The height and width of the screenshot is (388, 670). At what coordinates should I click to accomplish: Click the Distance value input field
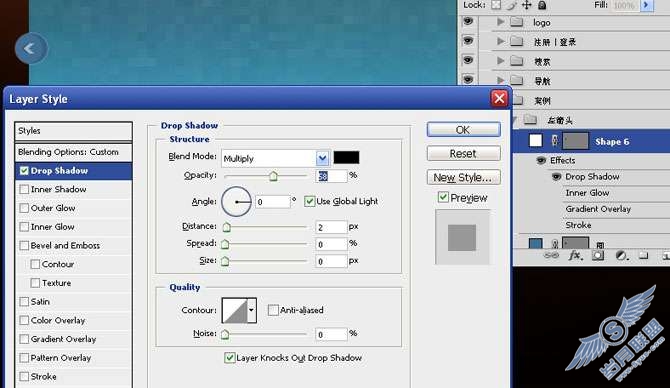coord(331,227)
